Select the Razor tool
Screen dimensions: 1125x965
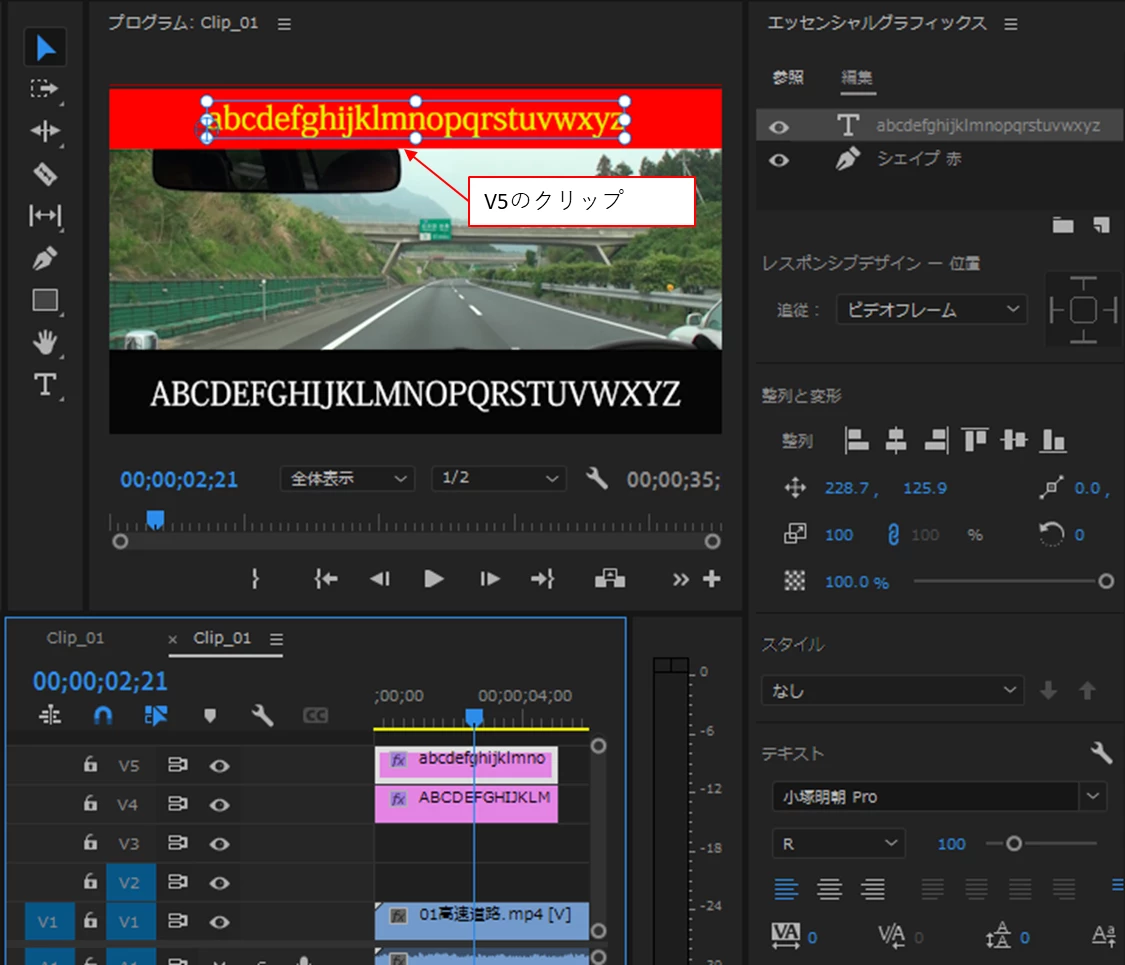(44, 174)
